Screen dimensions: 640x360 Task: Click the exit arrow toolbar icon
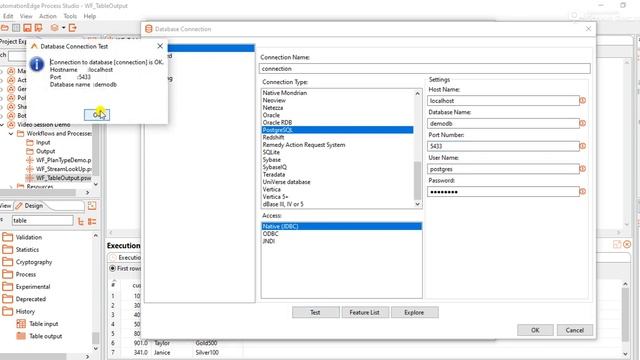(x=73, y=28)
